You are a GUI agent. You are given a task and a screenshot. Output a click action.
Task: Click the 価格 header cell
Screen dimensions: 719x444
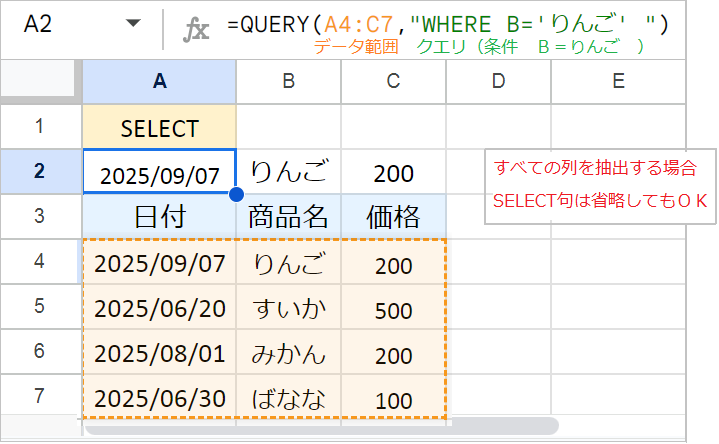393,216
